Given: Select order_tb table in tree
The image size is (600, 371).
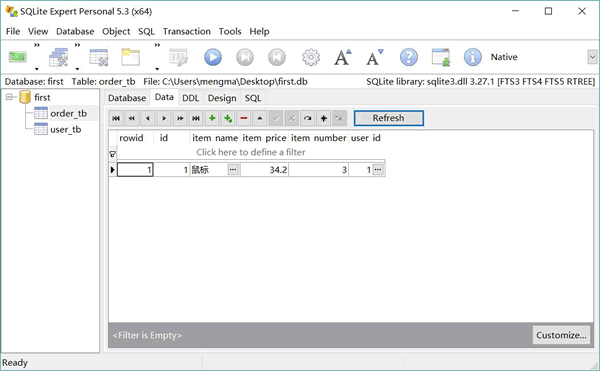Looking at the screenshot, I should pyautogui.click(x=68, y=113).
